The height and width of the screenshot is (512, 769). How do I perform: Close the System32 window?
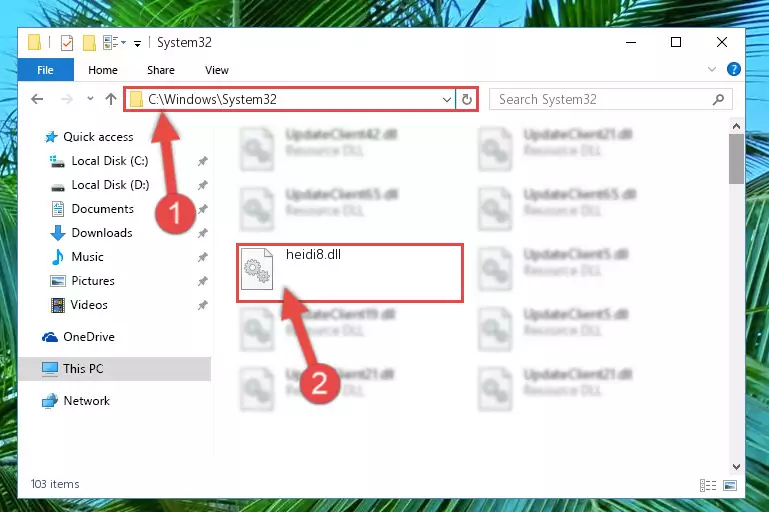point(722,43)
